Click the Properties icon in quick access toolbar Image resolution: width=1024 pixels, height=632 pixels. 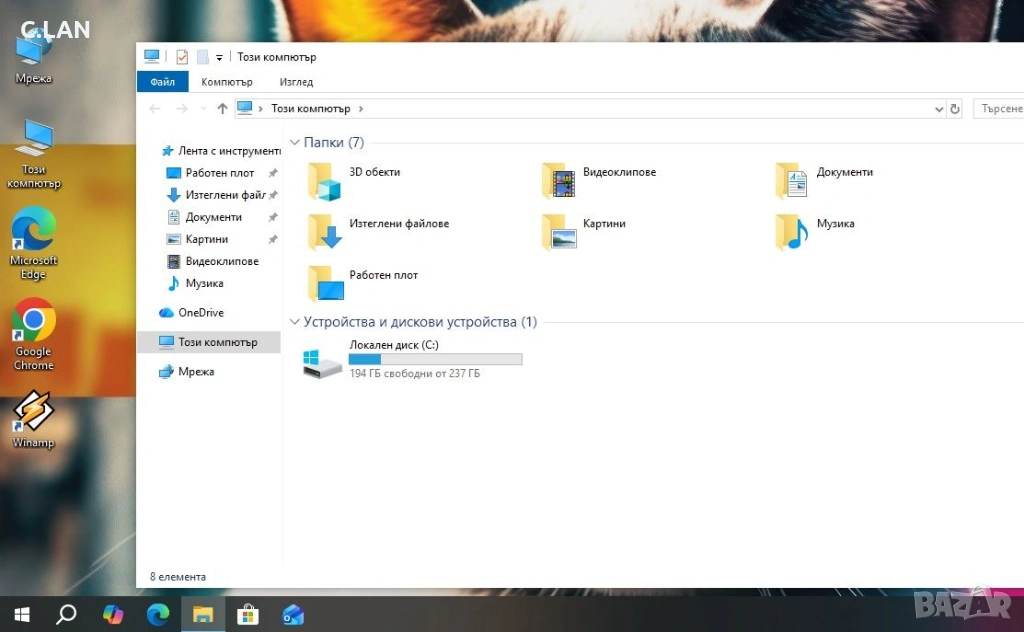click(x=182, y=57)
